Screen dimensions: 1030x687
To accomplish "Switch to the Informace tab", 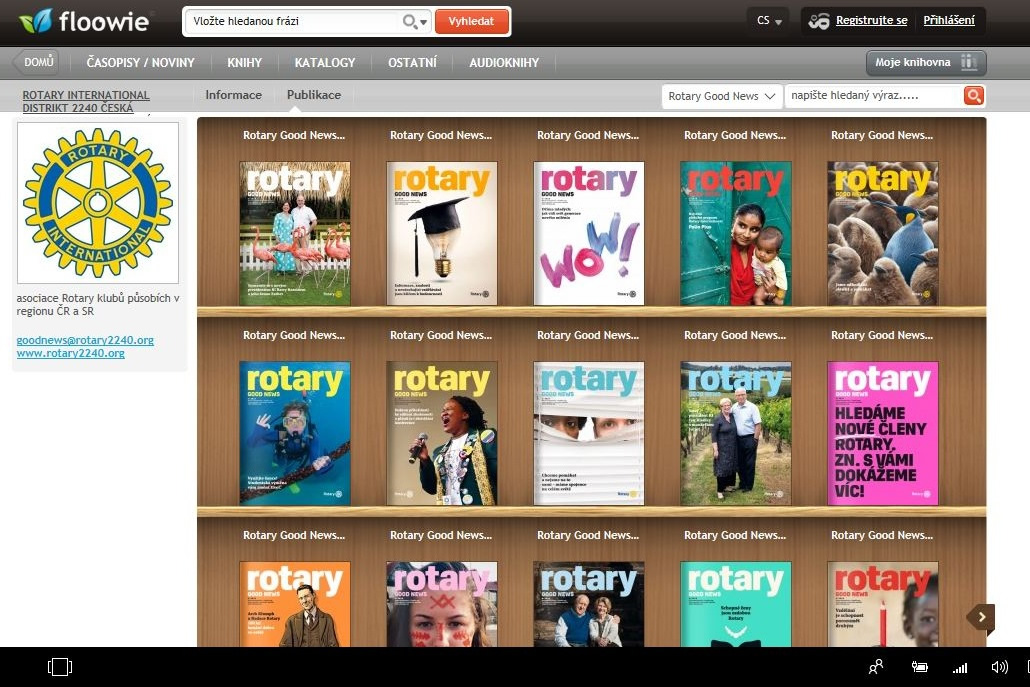I will point(233,95).
